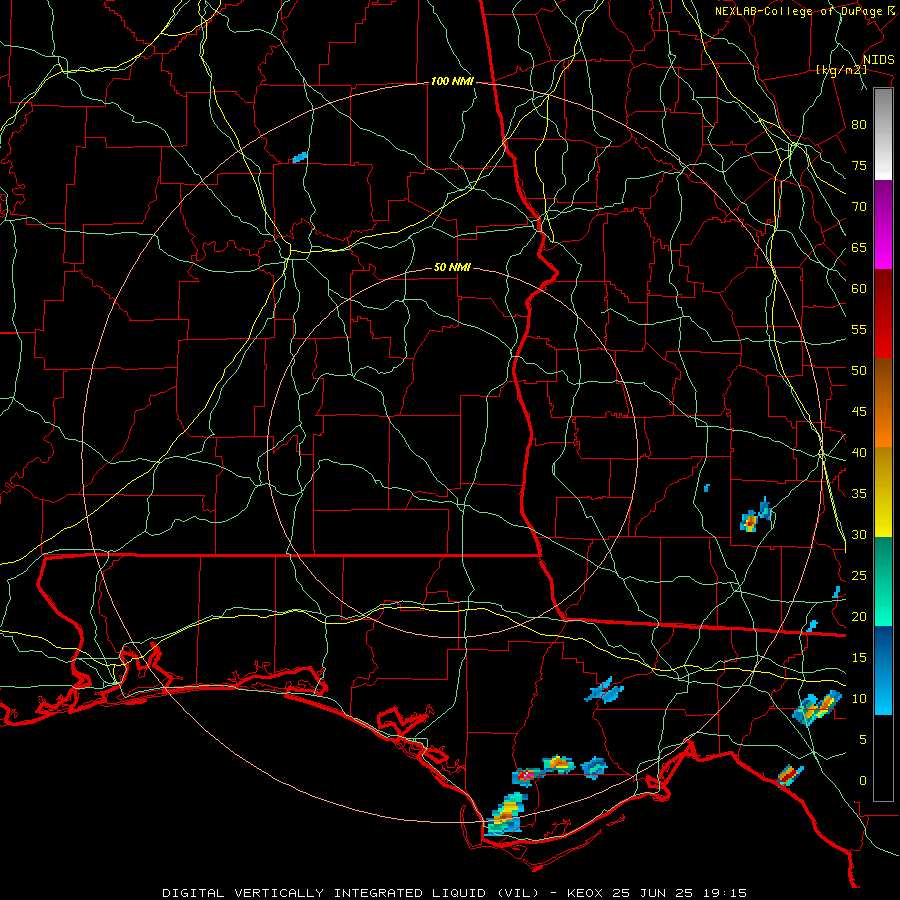Click the [kg/m2] units label
The height and width of the screenshot is (900, 900).
(842, 70)
